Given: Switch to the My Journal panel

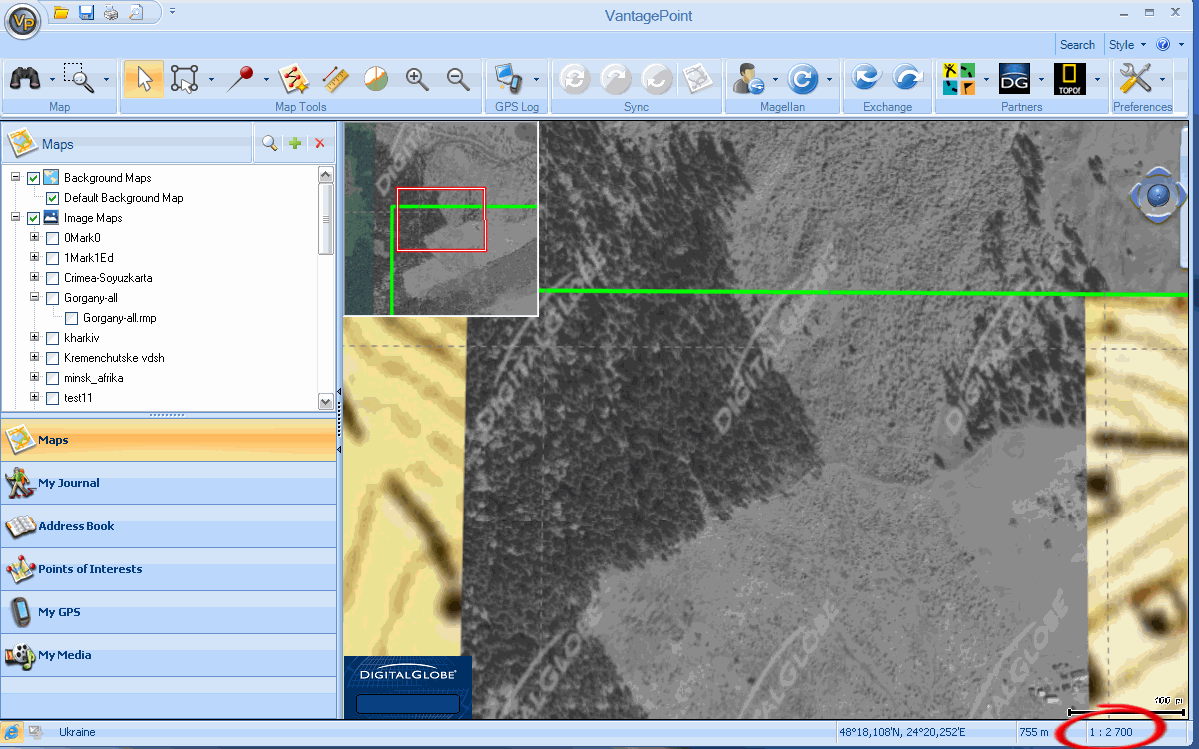Looking at the screenshot, I should [x=68, y=483].
